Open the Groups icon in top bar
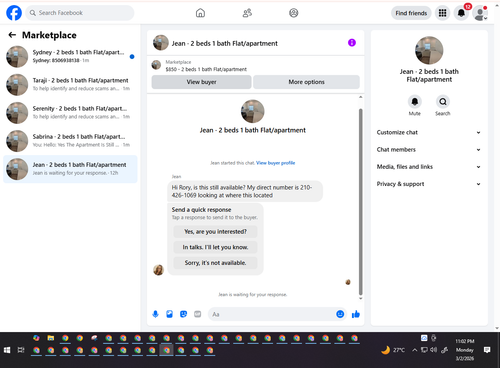Viewport: 500px width, 368px height. click(x=293, y=13)
